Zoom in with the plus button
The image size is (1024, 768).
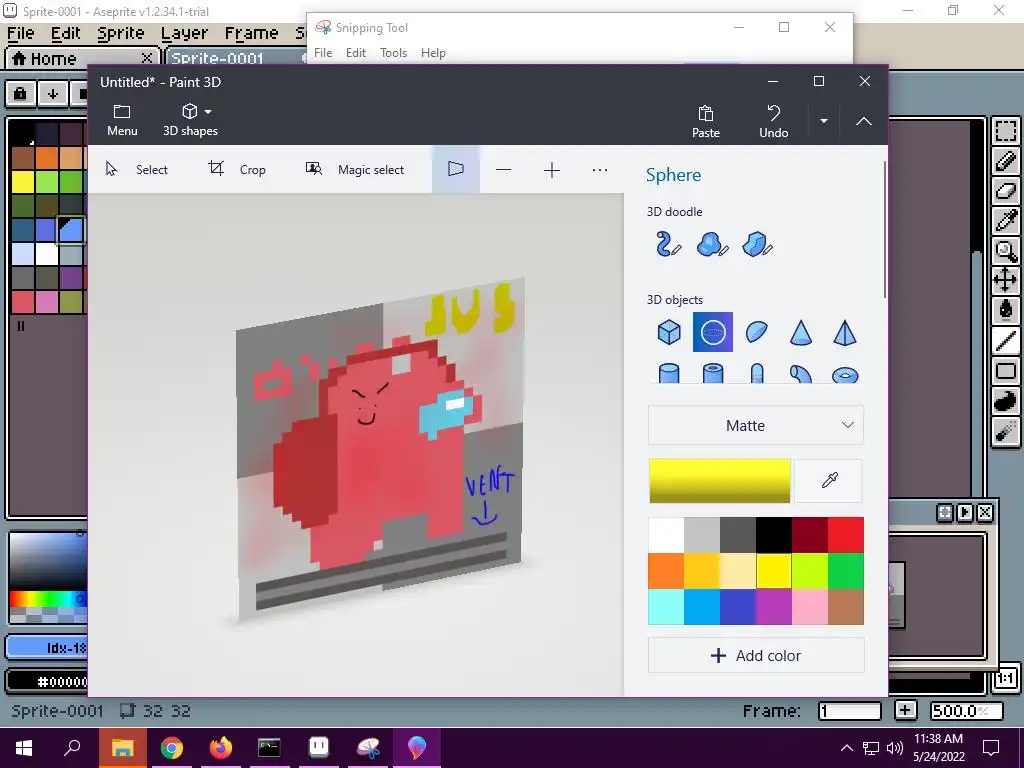click(552, 170)
